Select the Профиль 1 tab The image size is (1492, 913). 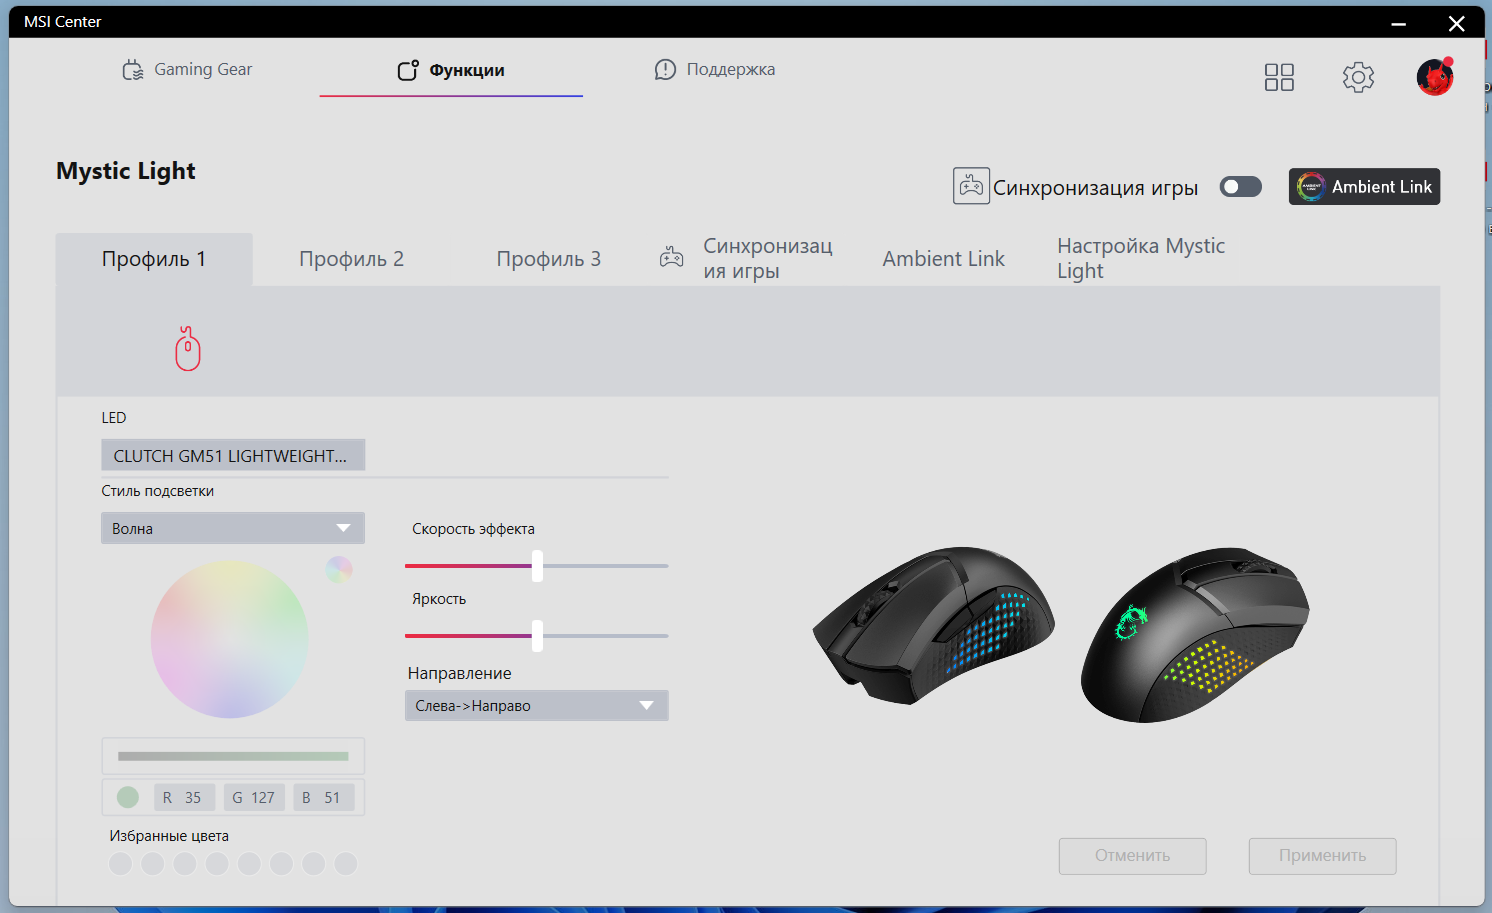pos(154,259)
